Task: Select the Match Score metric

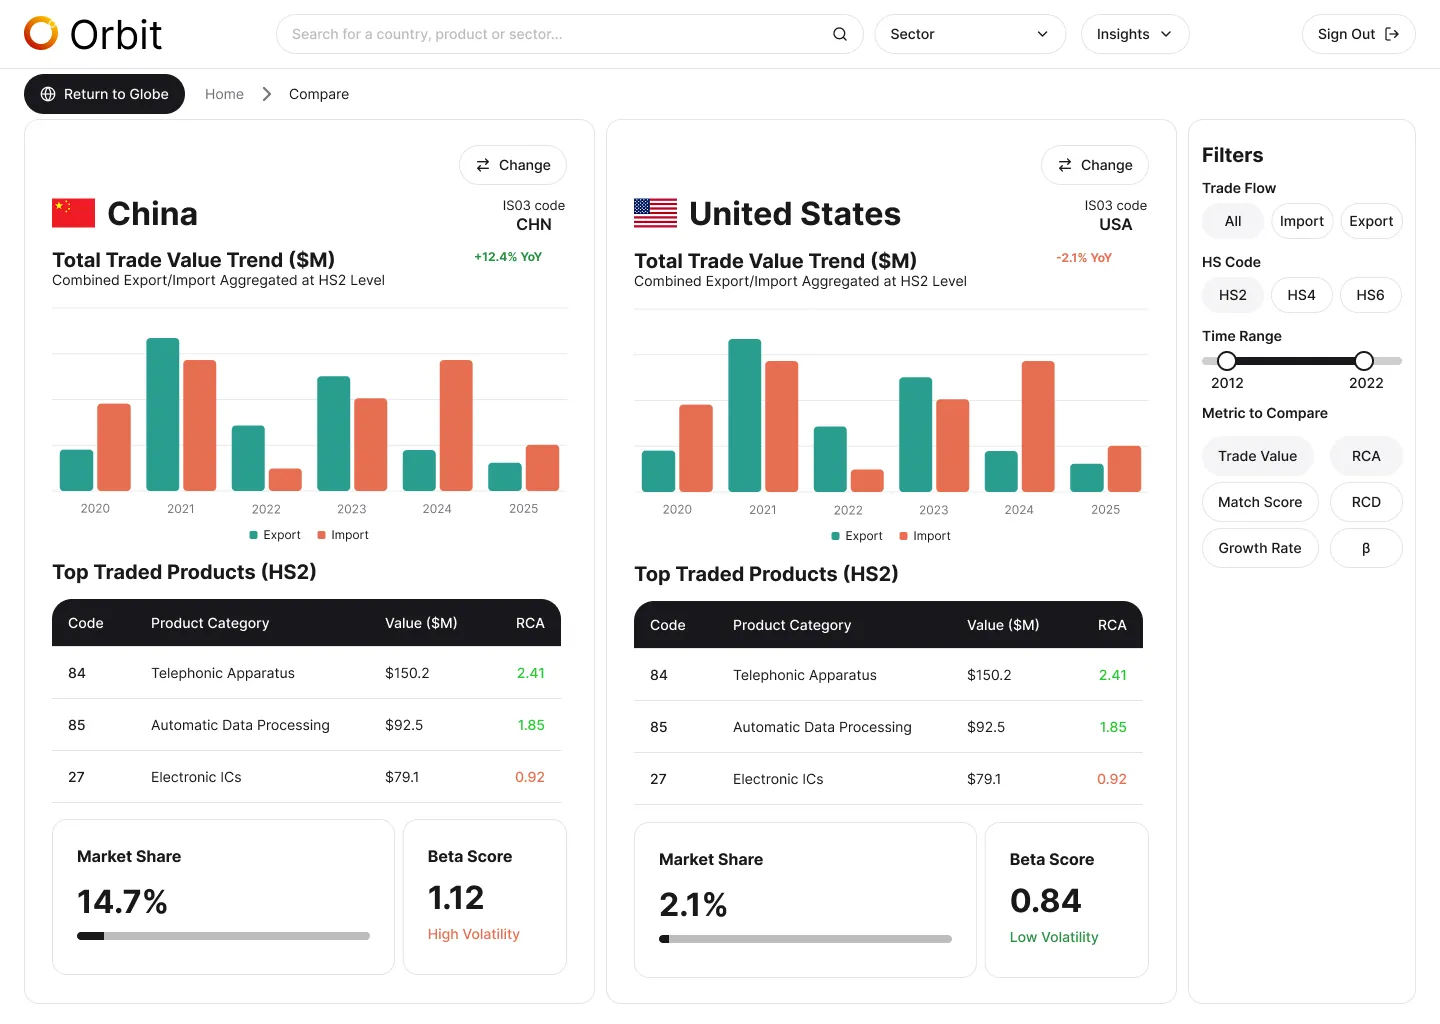Action: (1260, 502)
